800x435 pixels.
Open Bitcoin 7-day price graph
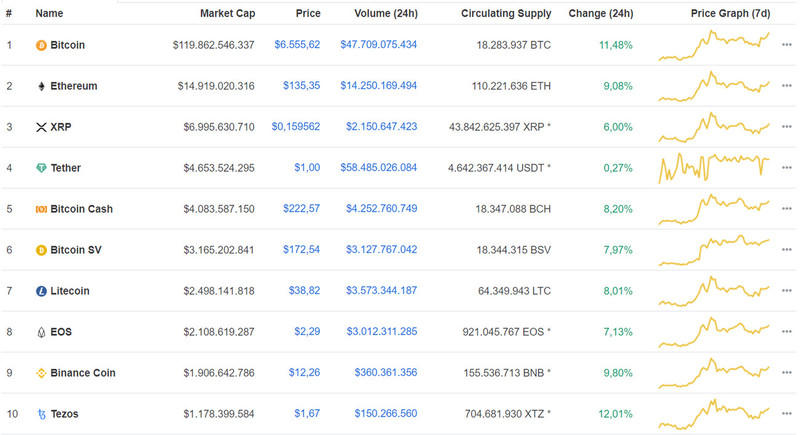tap(714, 45)
